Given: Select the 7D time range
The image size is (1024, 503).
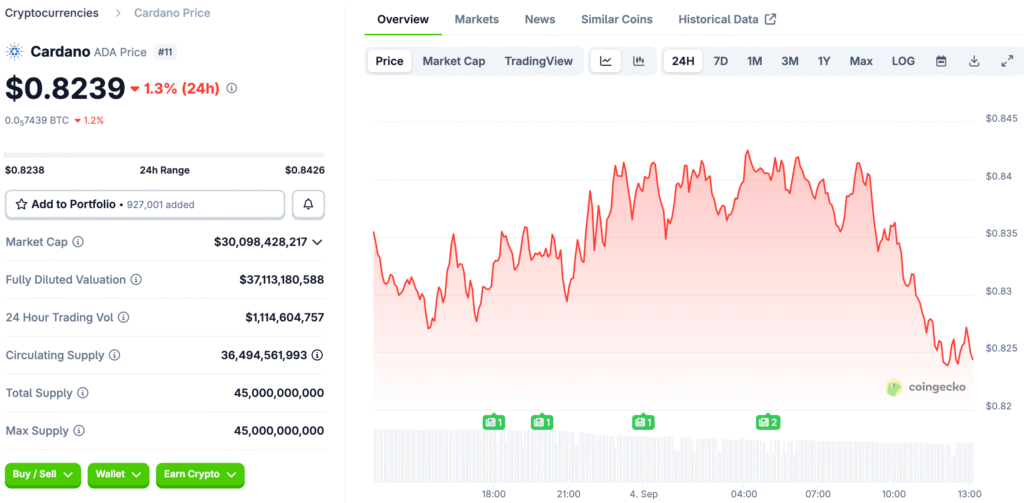Looking at the screenshot, I should pos(720,61).
